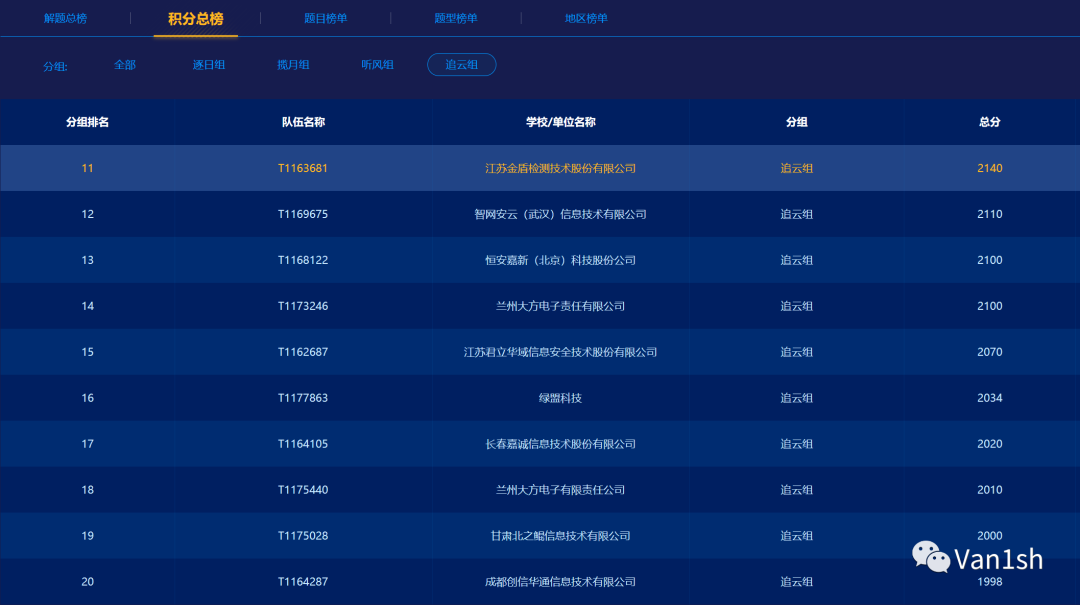Switch filter to 听风组
1080x605 pixels.
point(377,64)
